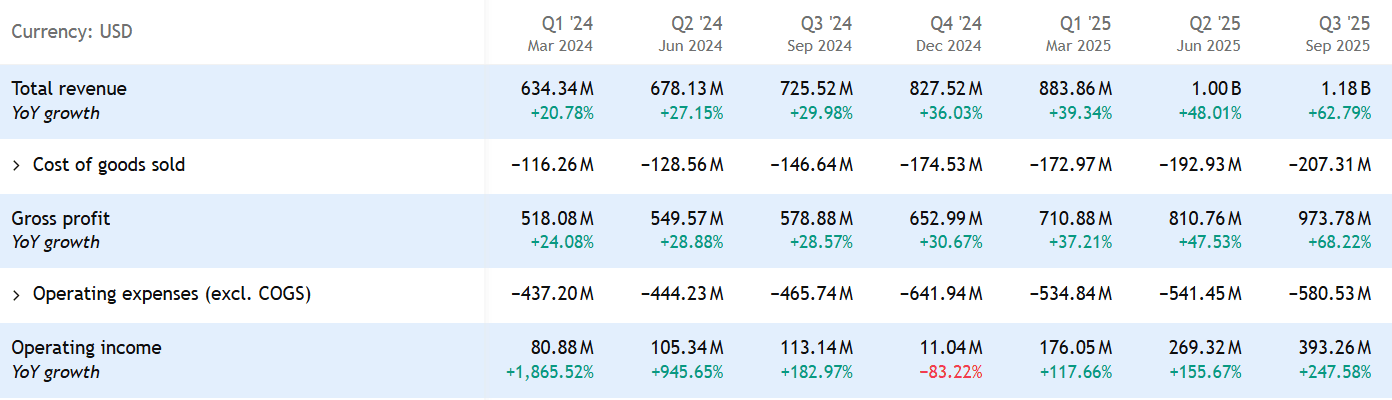The image size is (1392, 400).
Task: Click the Operating income row label
Action: 86,348
